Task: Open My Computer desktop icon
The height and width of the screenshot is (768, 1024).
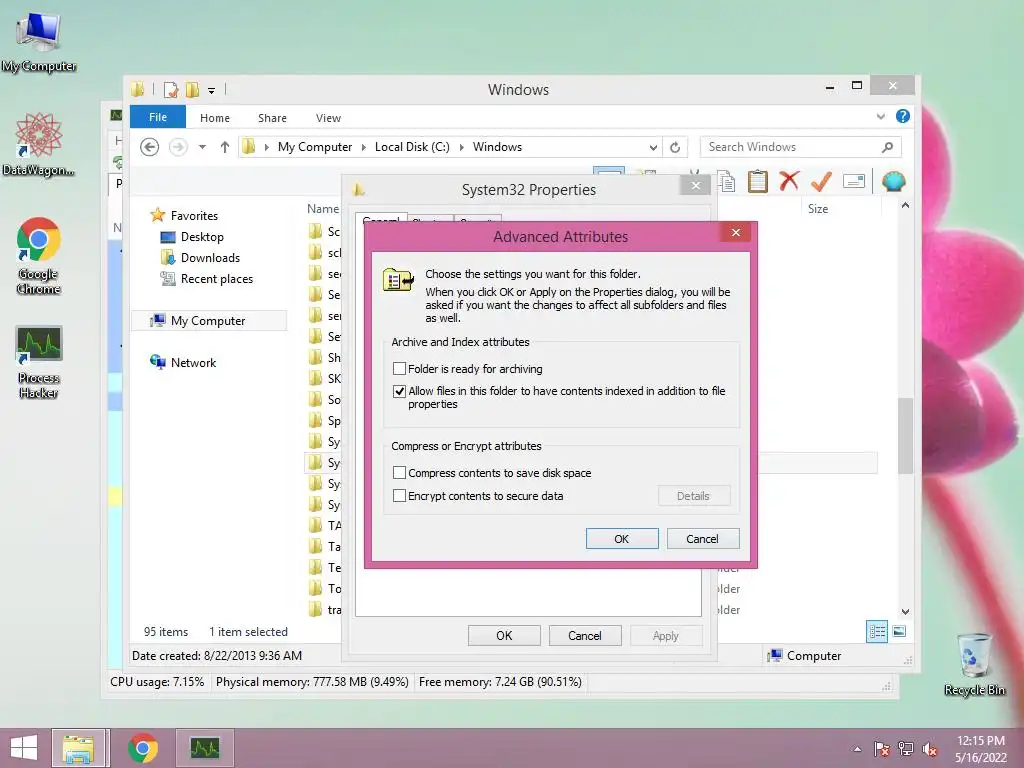Action: [39, 42]
